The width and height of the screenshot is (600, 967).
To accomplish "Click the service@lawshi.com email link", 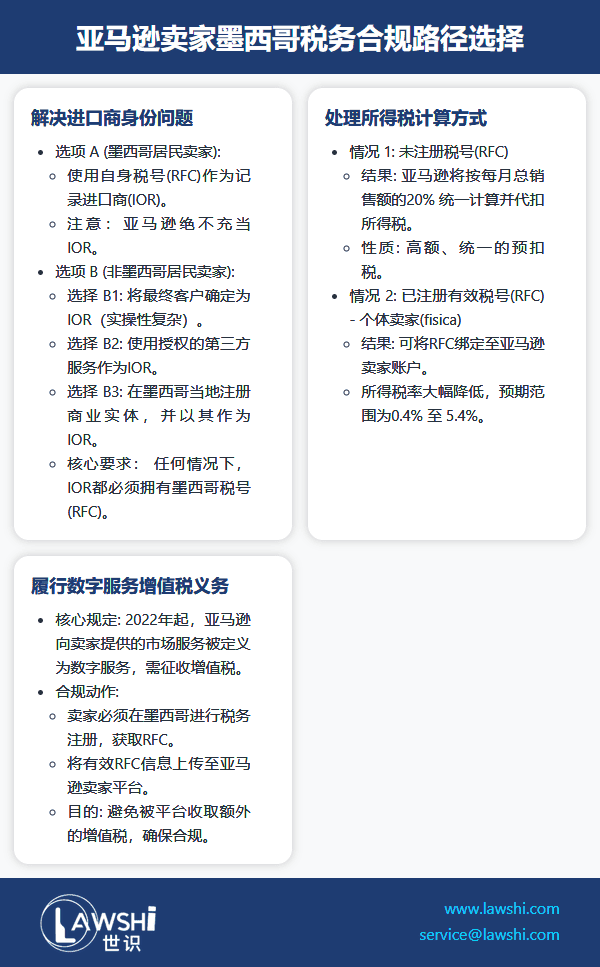I will (x=489, y=935).
